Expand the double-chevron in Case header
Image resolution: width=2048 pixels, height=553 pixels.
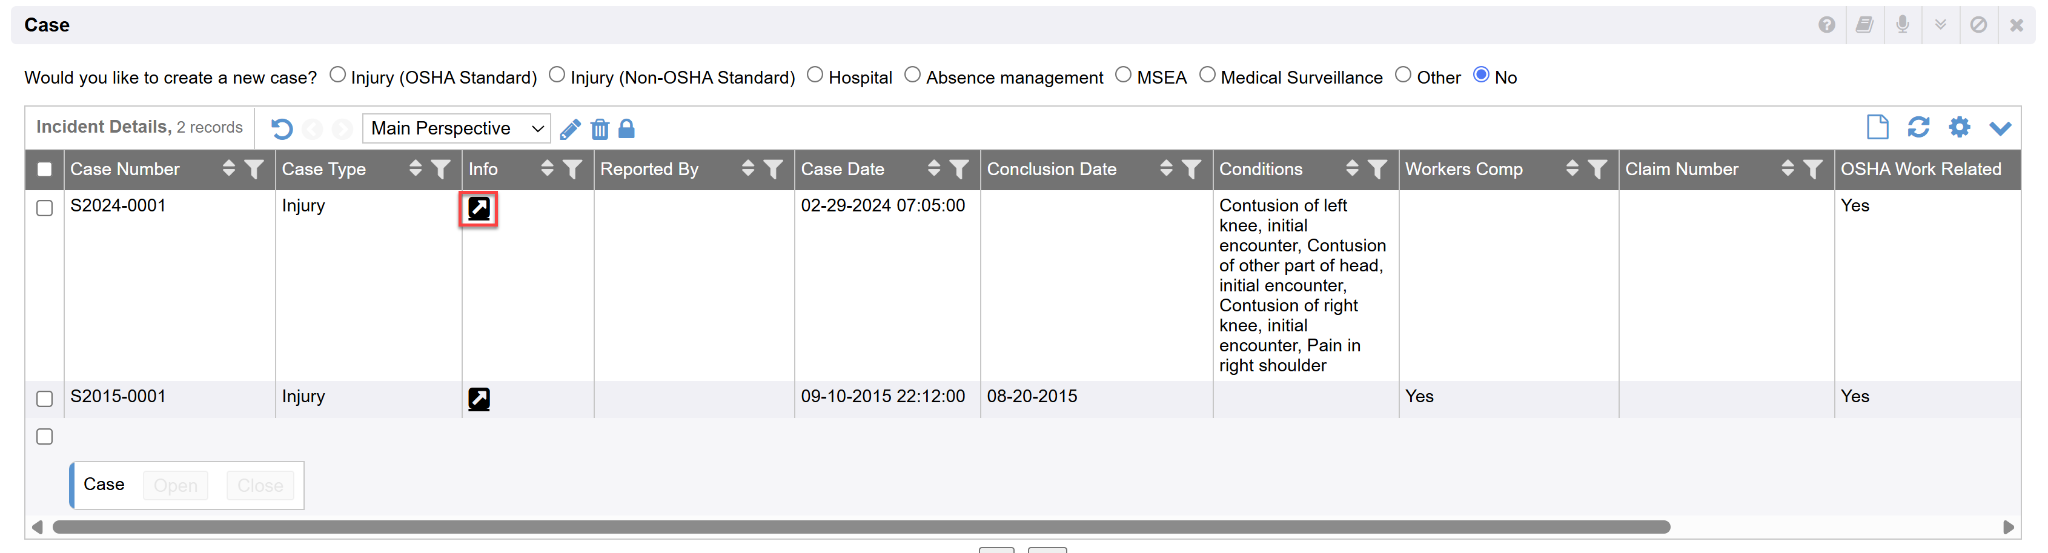(x=1940, y=25)
